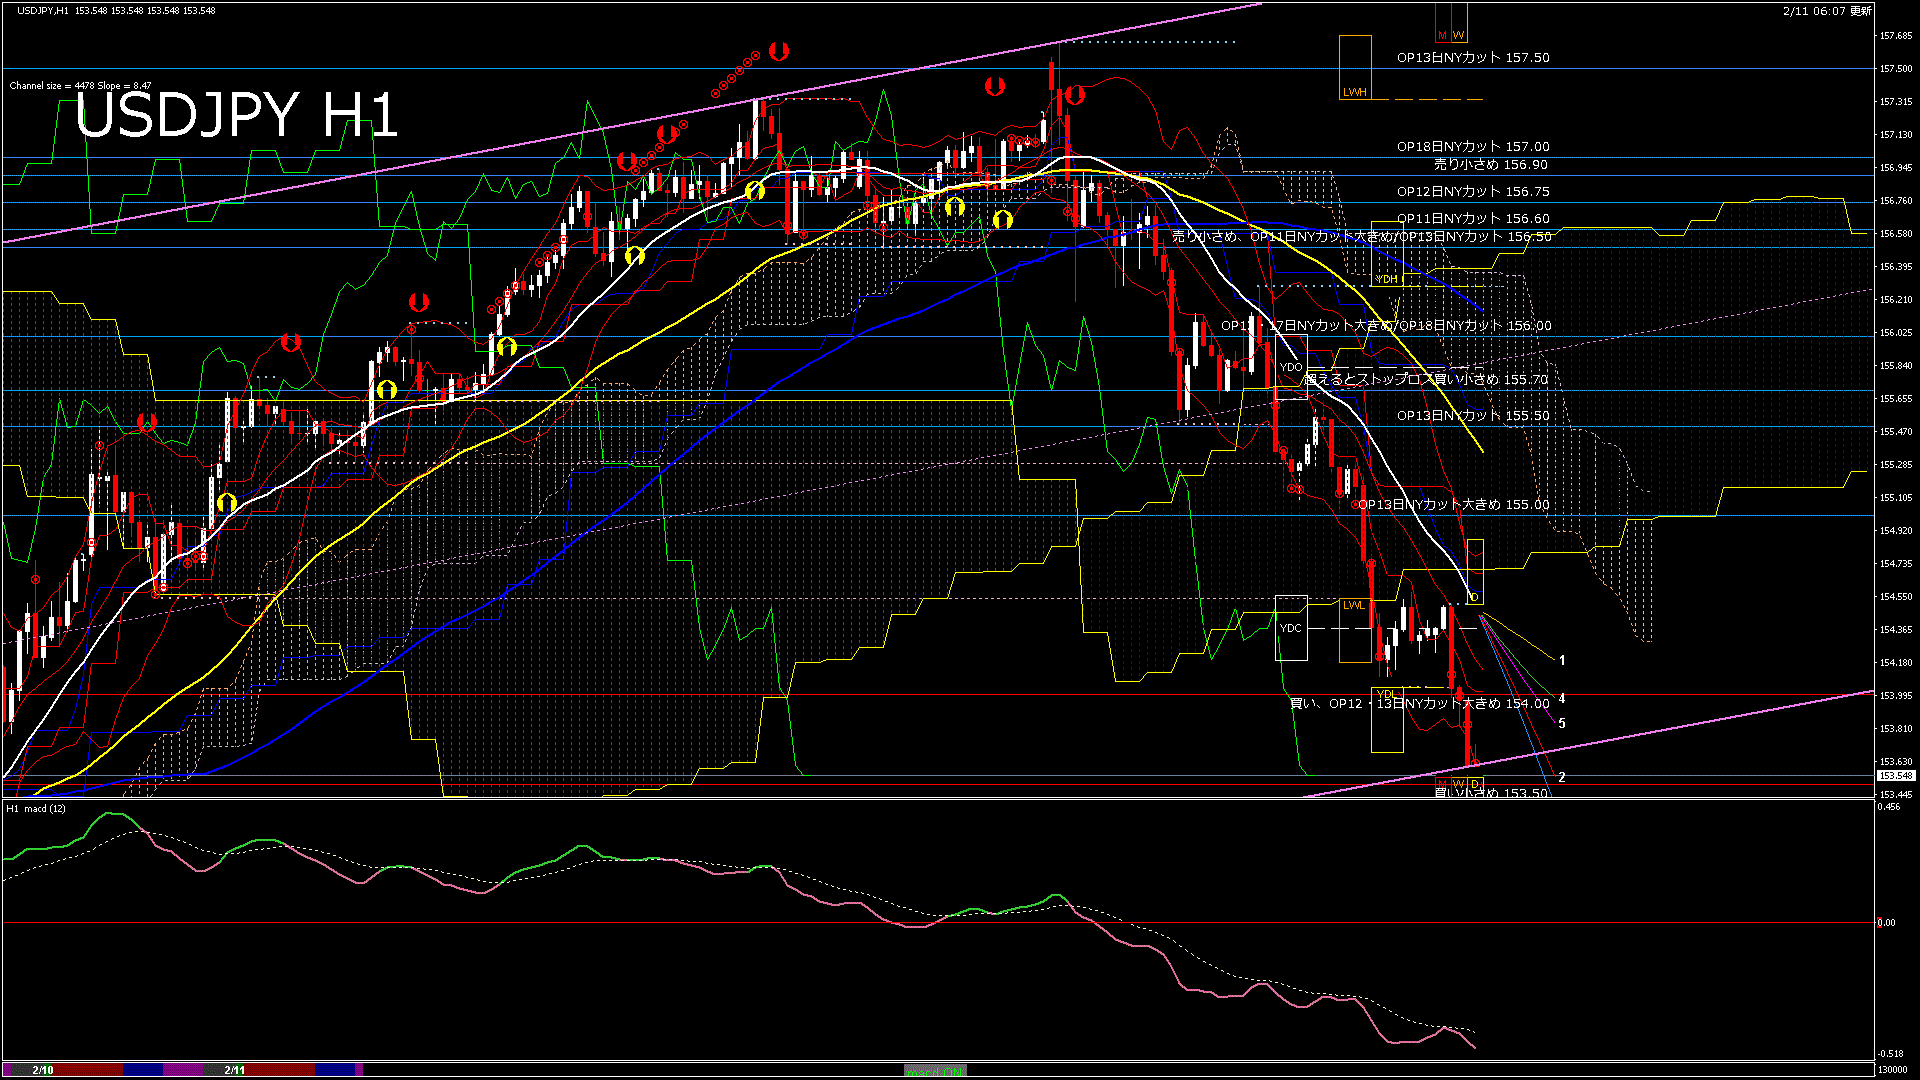Click the H1 macd (12) indicator label
This screenshot has width=1920, height=1080.
click(36, 808)
